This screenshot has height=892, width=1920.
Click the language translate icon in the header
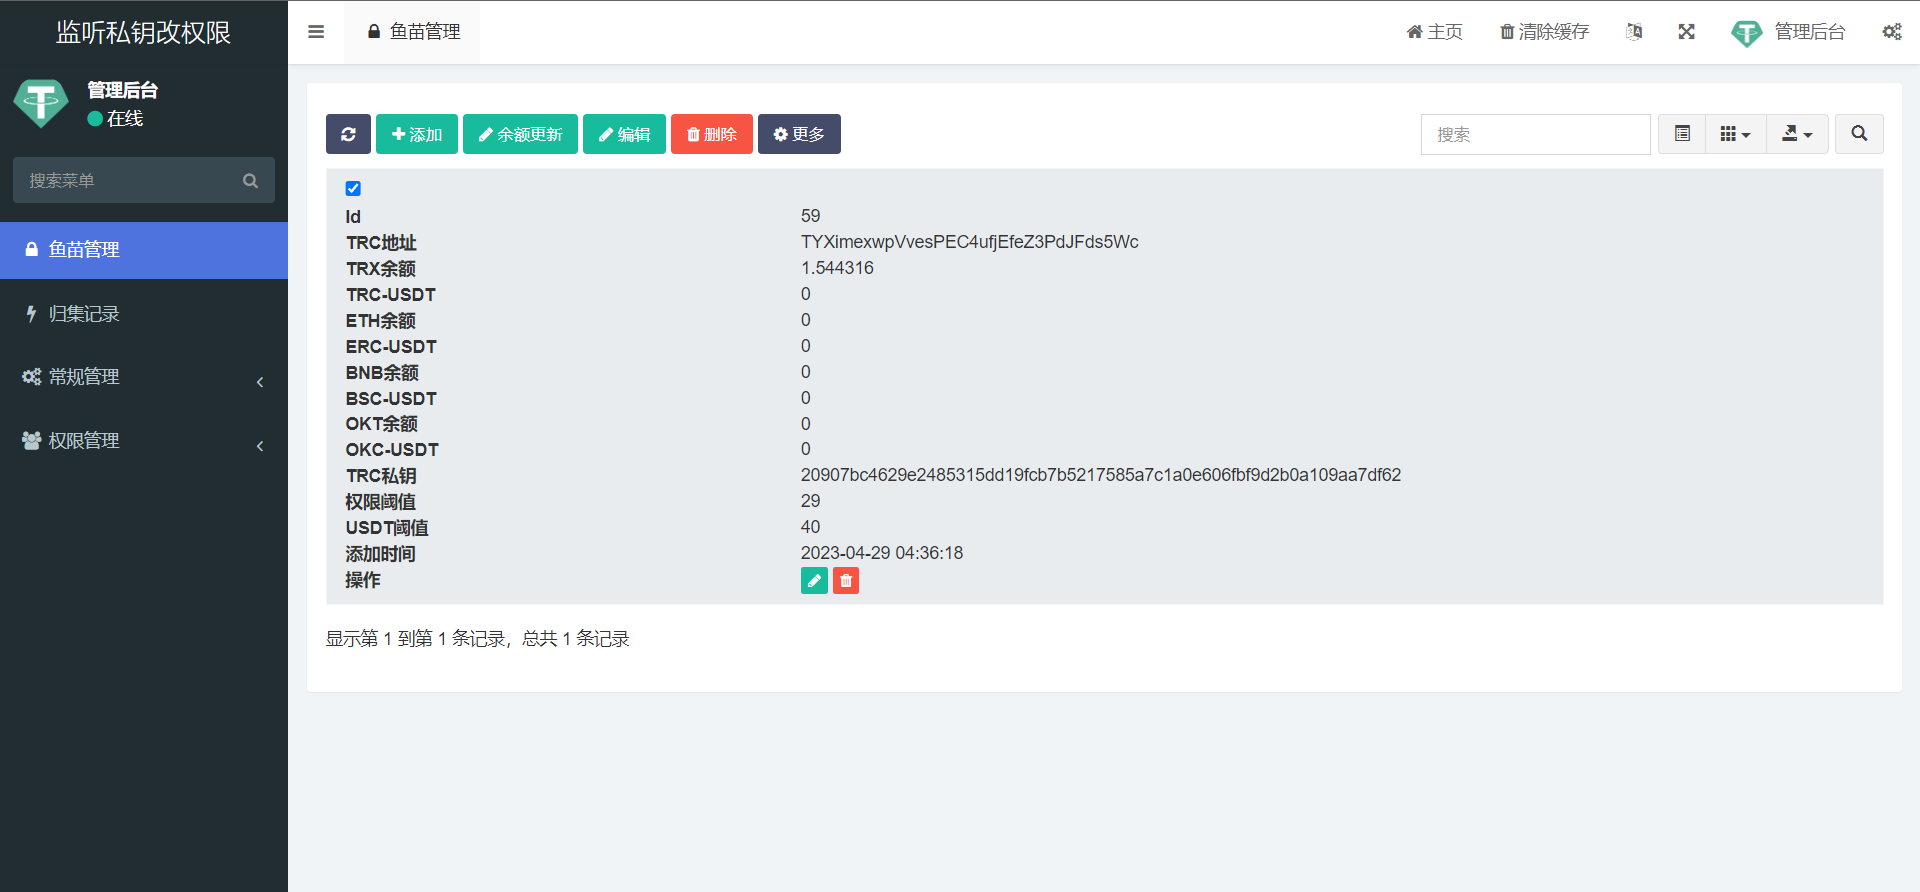1634,32
